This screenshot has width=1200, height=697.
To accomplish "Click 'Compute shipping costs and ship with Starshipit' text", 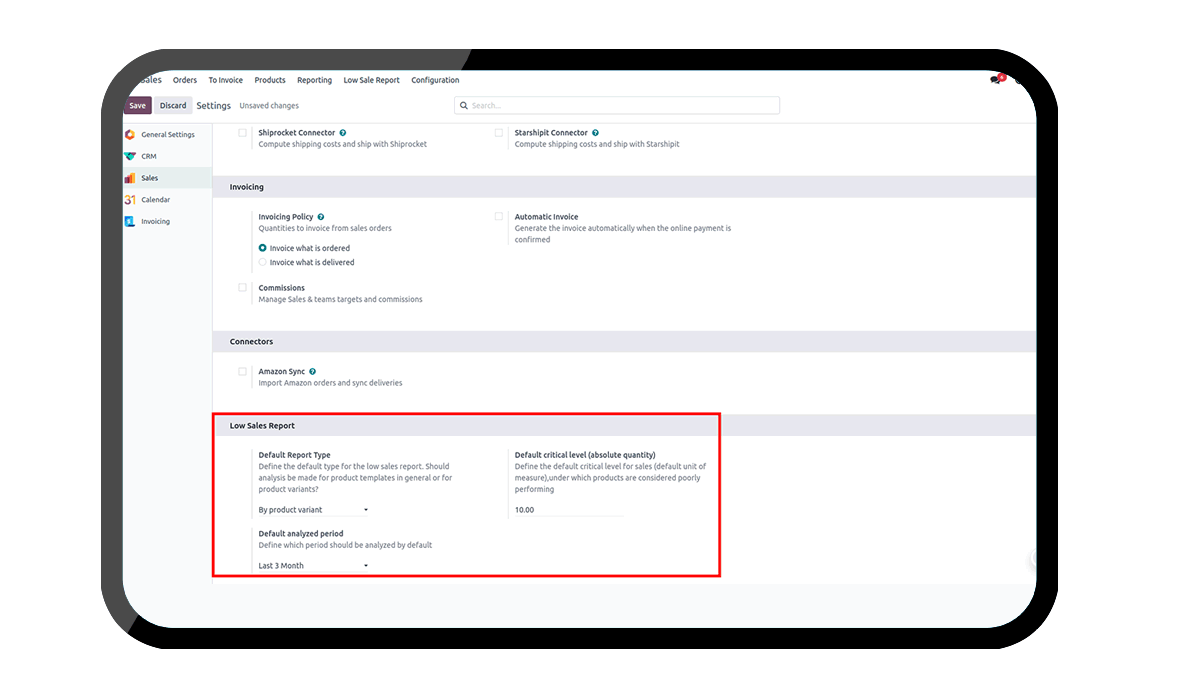I will (x=597, y=144).
